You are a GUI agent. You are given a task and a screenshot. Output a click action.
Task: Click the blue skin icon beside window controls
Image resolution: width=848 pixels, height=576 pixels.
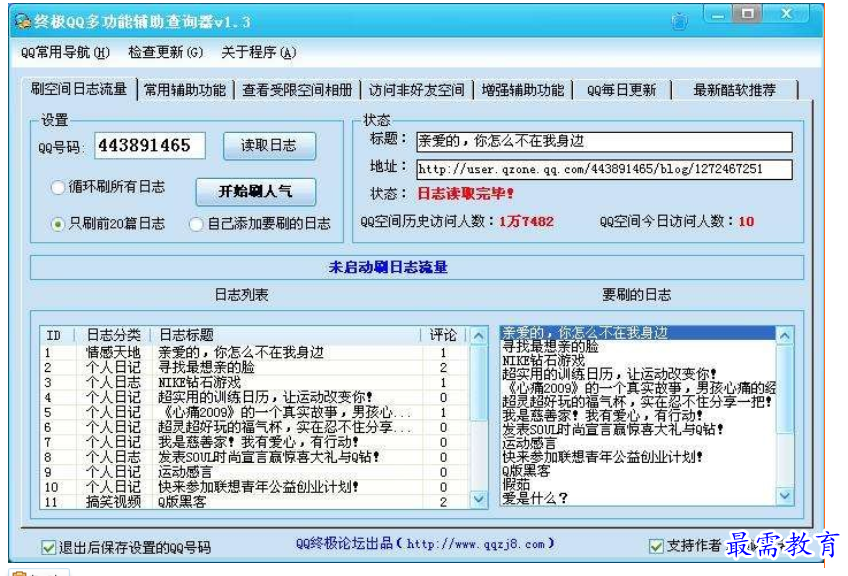click(x=679, y=22)
